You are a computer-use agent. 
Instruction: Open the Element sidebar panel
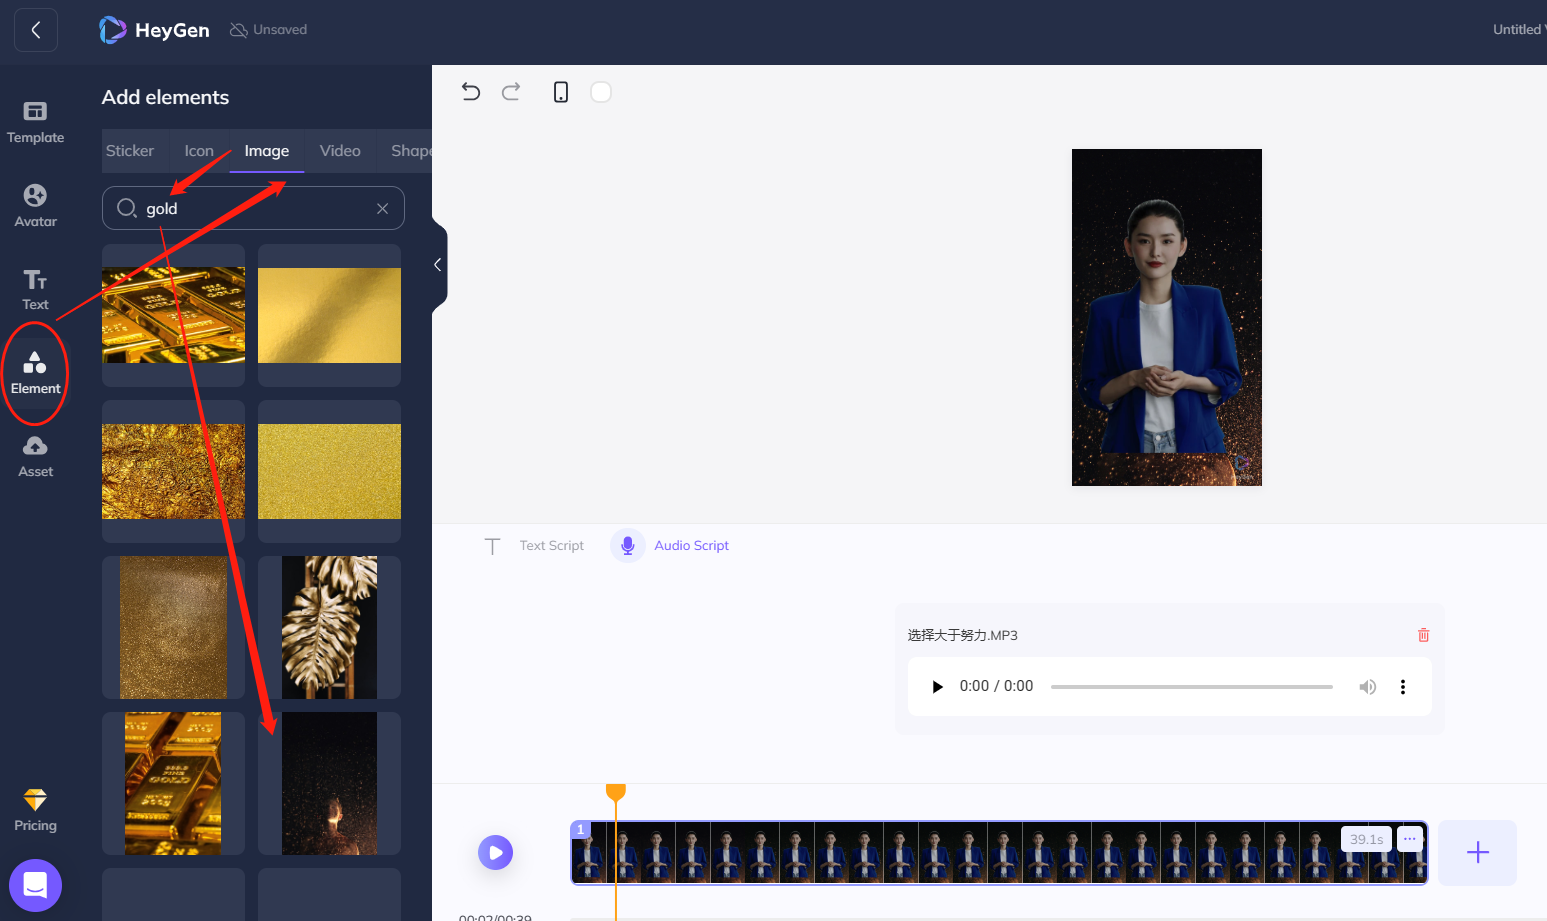35,373
